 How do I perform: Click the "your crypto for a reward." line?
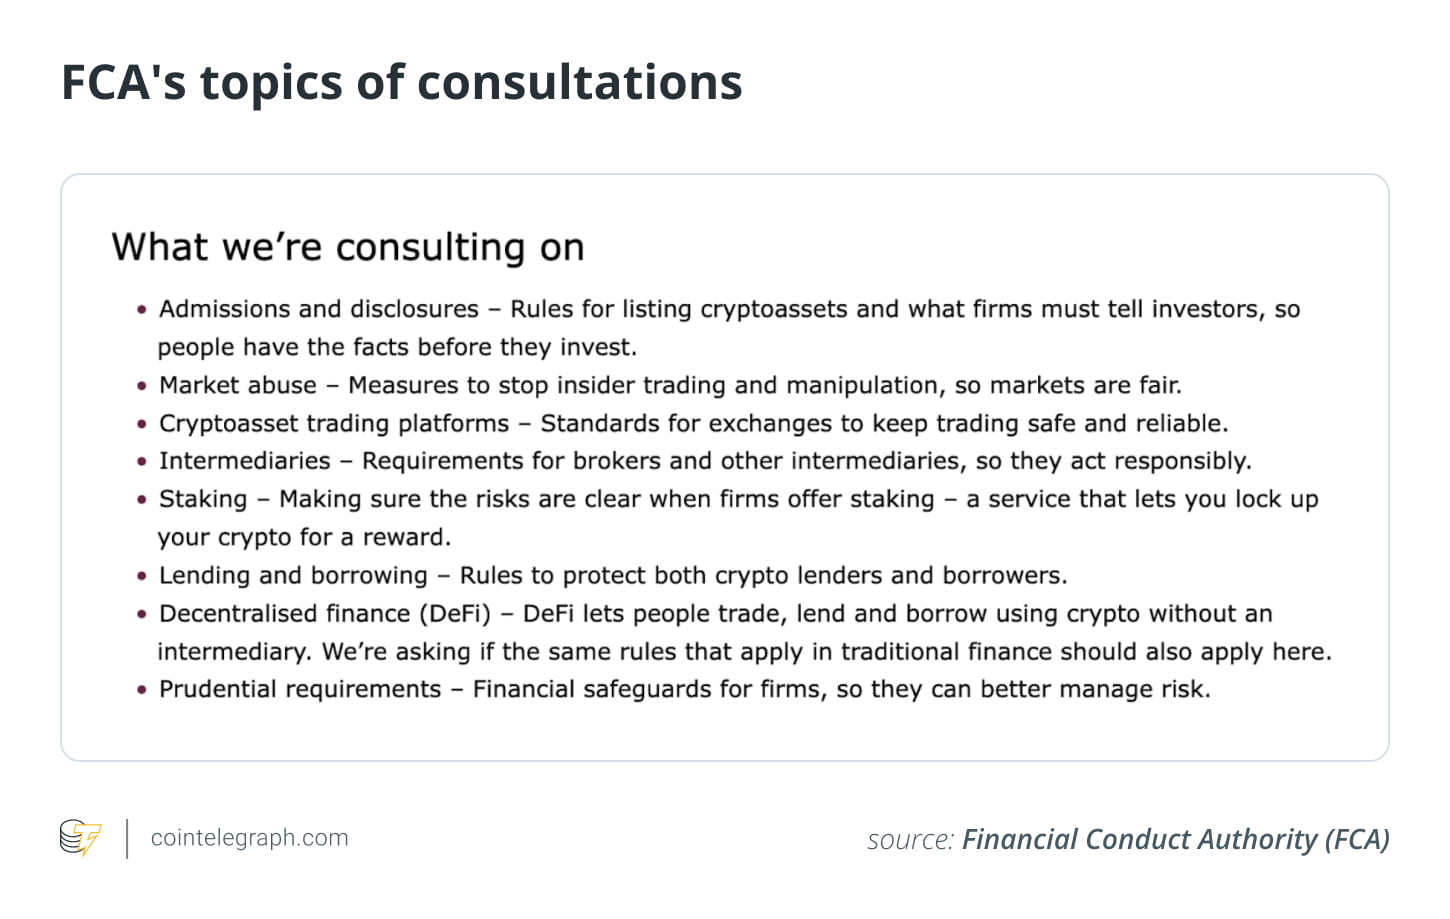[304, 537]
